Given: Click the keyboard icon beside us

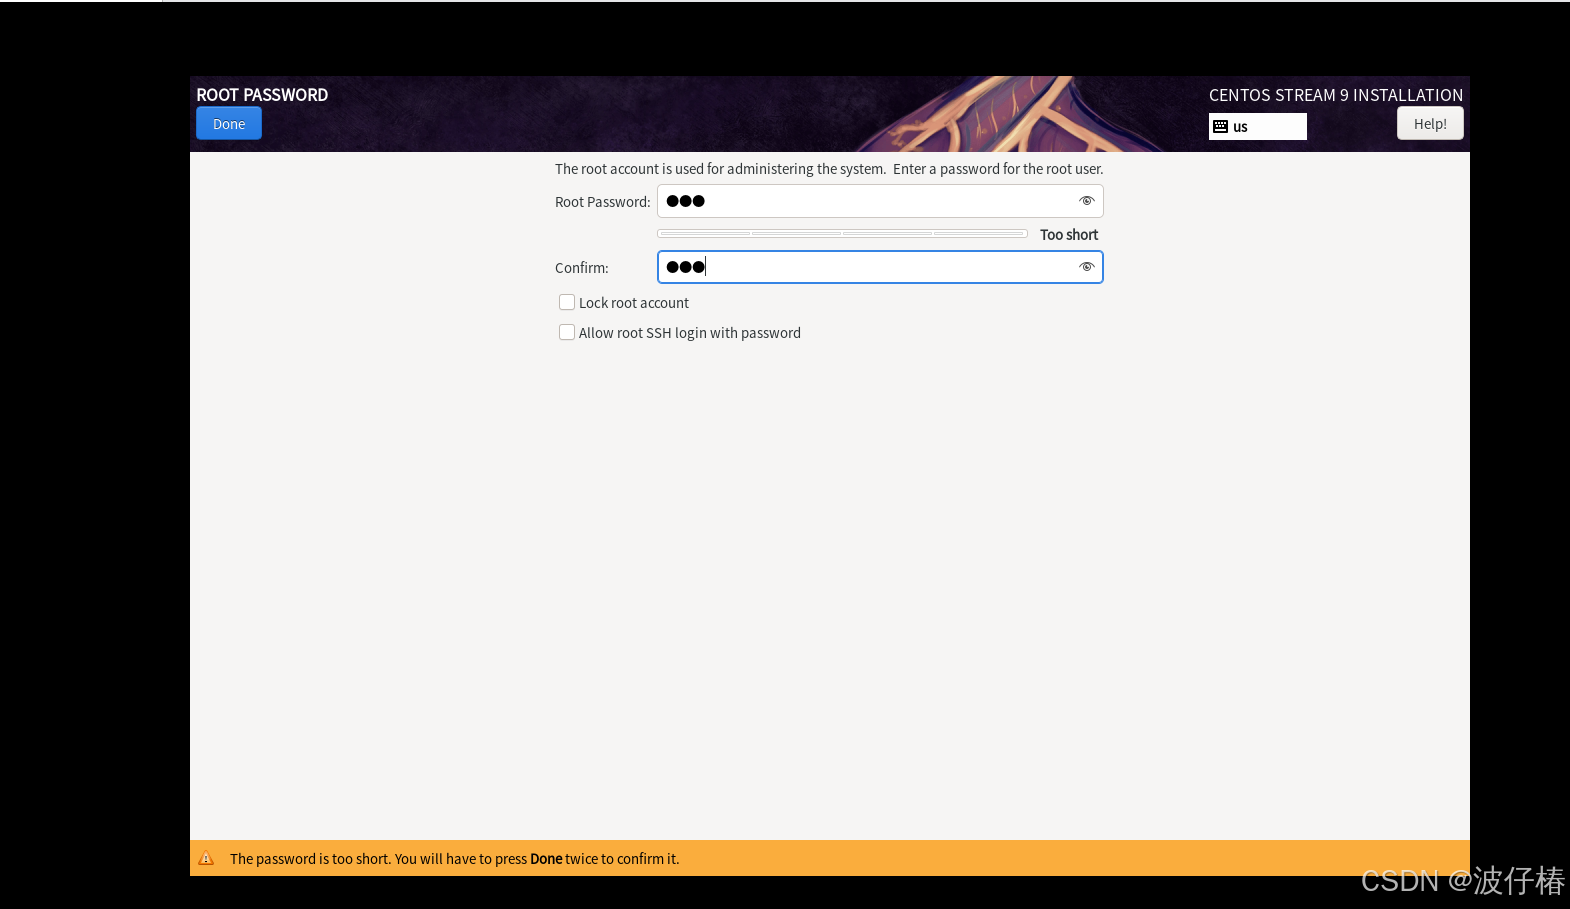Looking at the screenshot, I should click(x=1220, y=126).
